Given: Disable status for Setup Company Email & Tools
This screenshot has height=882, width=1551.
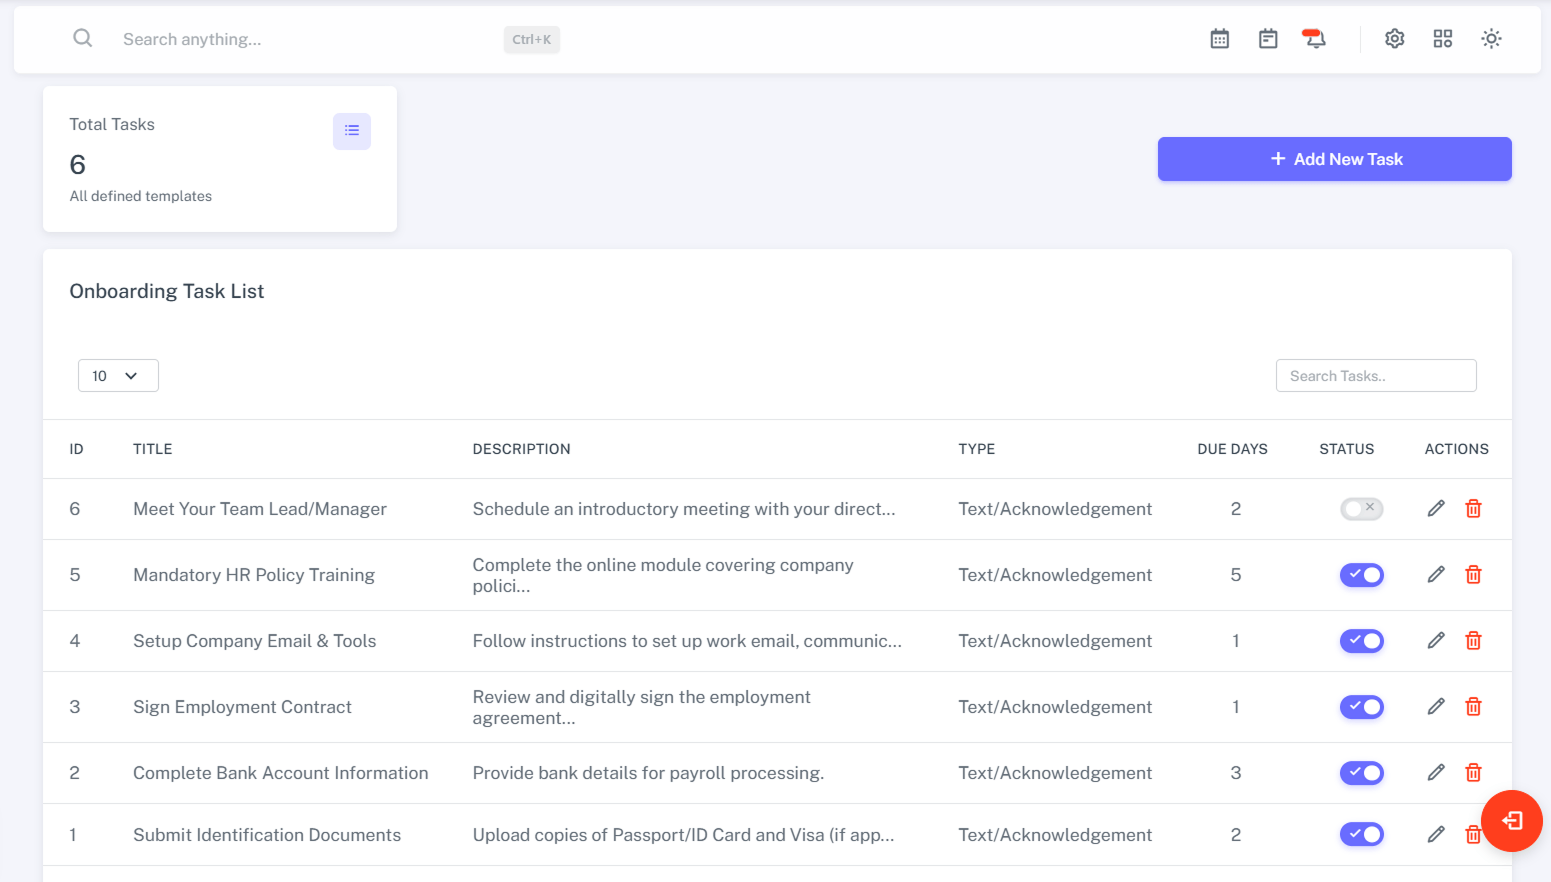Looking at the screenshot, I should point(1361,641).
